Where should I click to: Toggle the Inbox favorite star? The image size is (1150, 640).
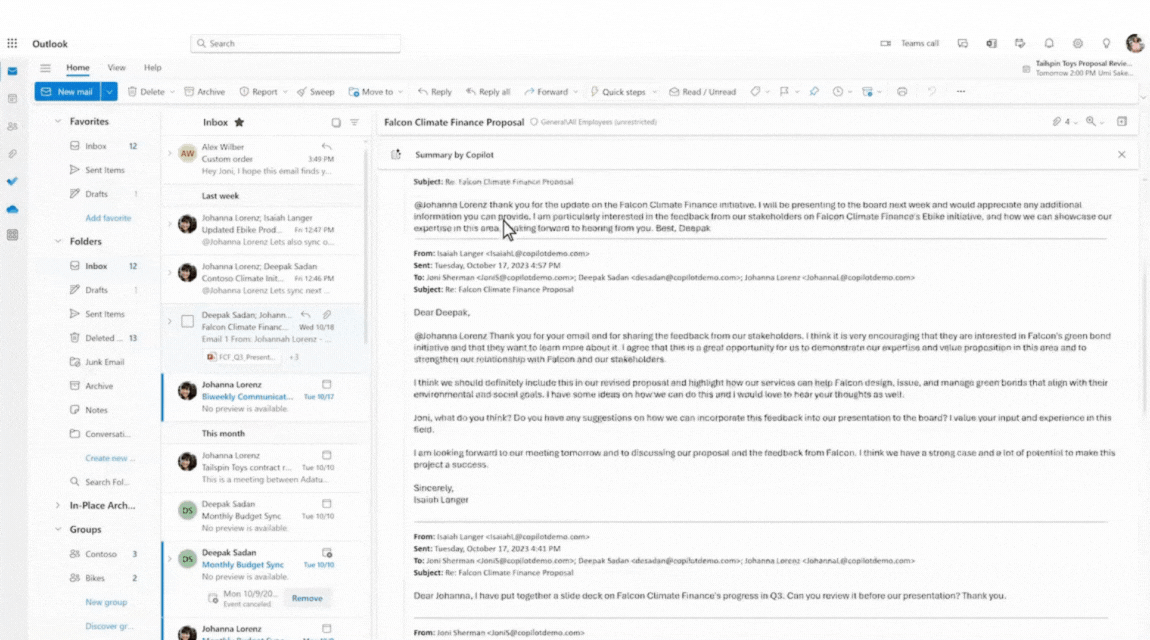click(x=241, y=122)
